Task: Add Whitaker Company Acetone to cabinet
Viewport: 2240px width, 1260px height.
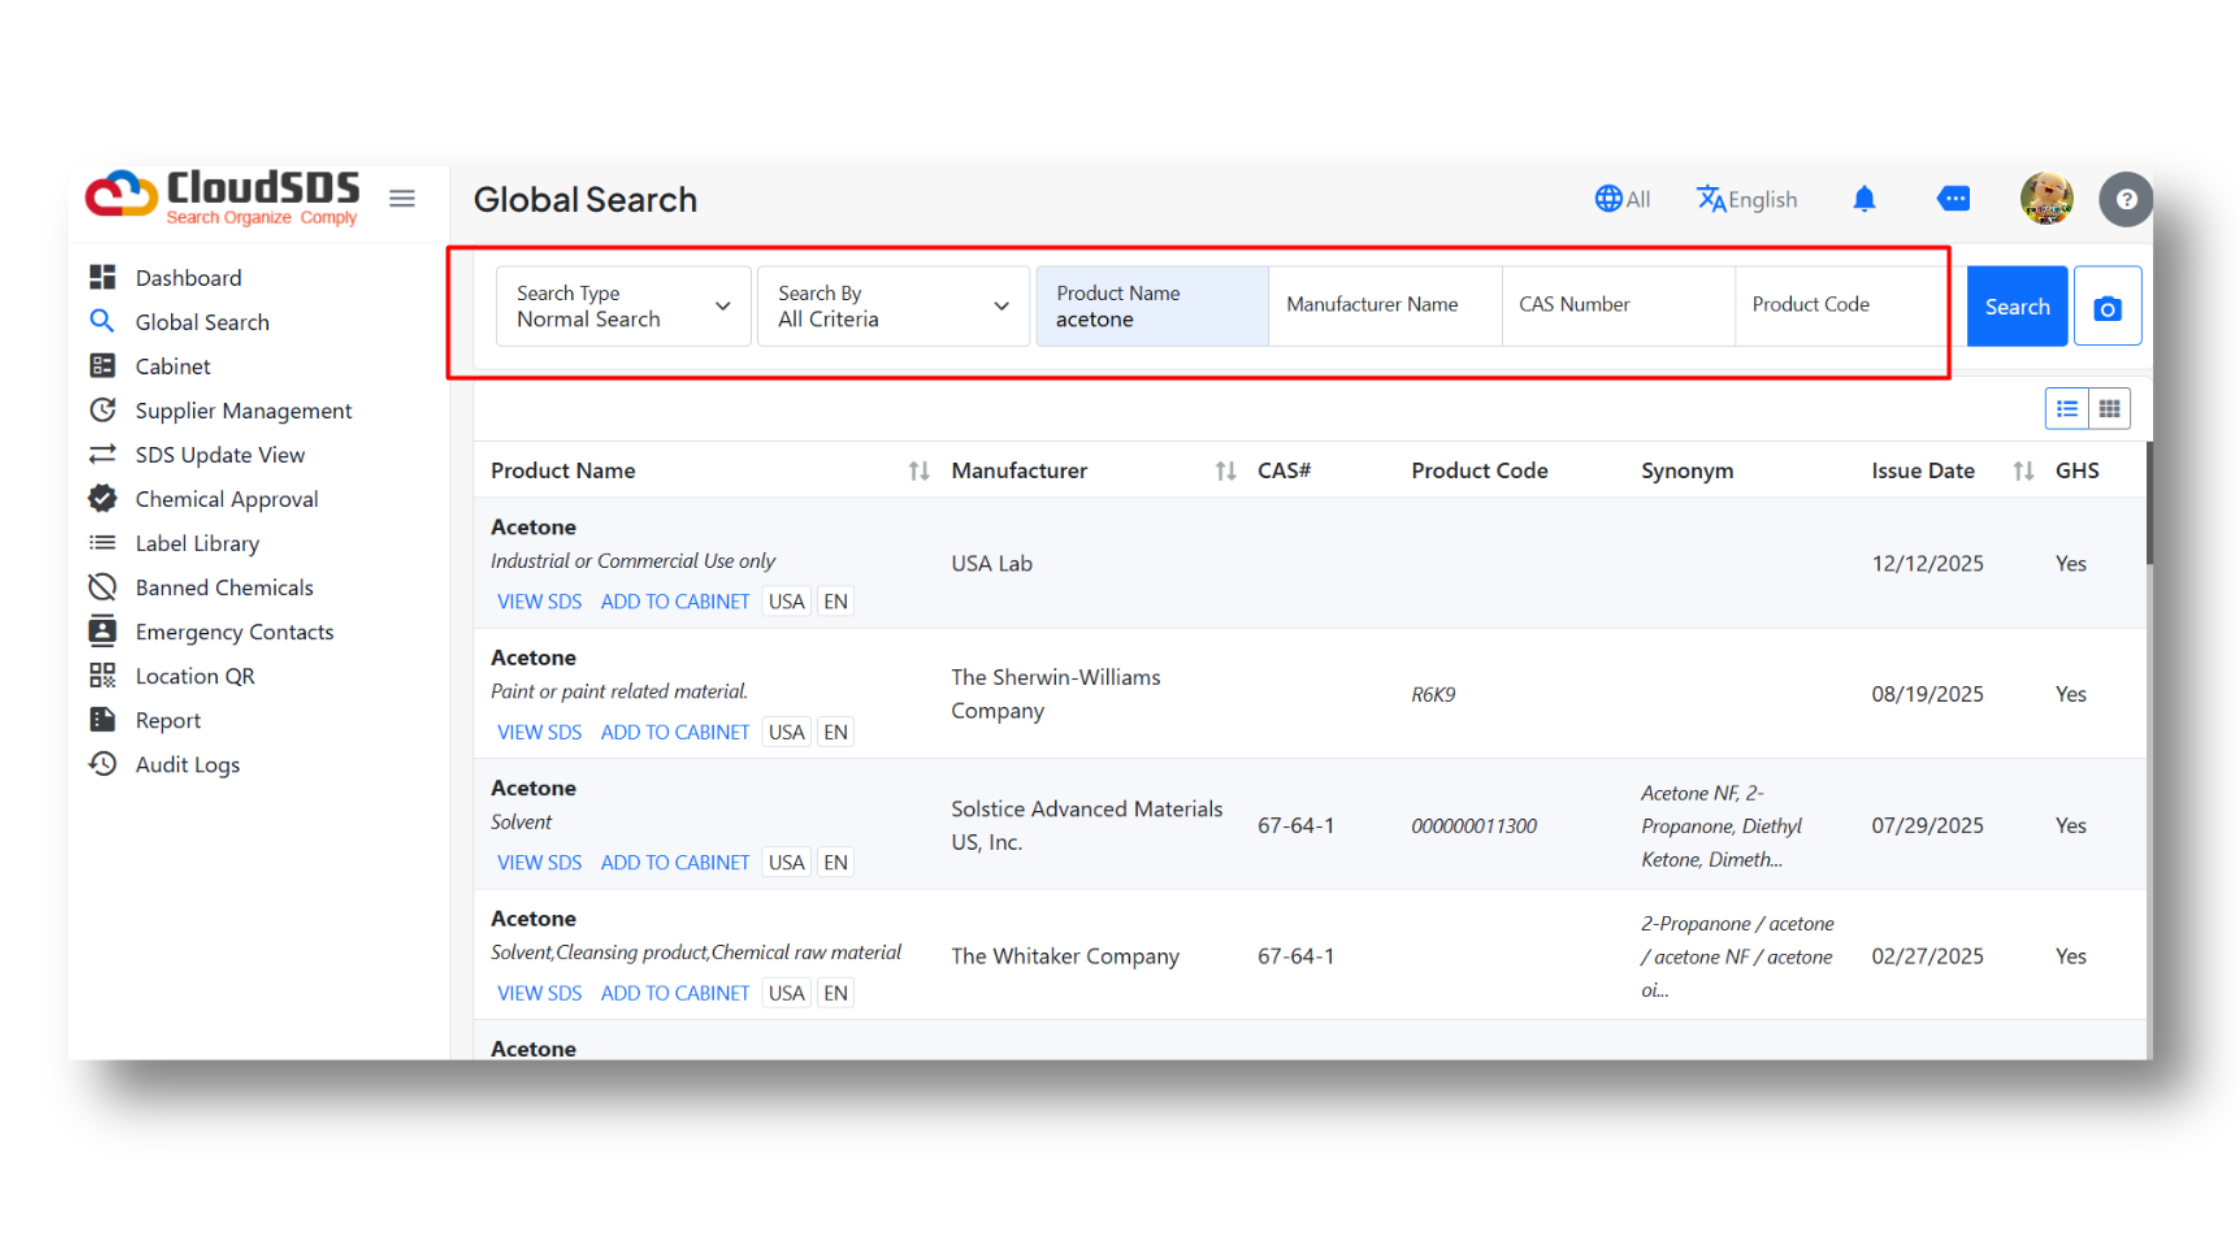Action: [x=674, y=993]
